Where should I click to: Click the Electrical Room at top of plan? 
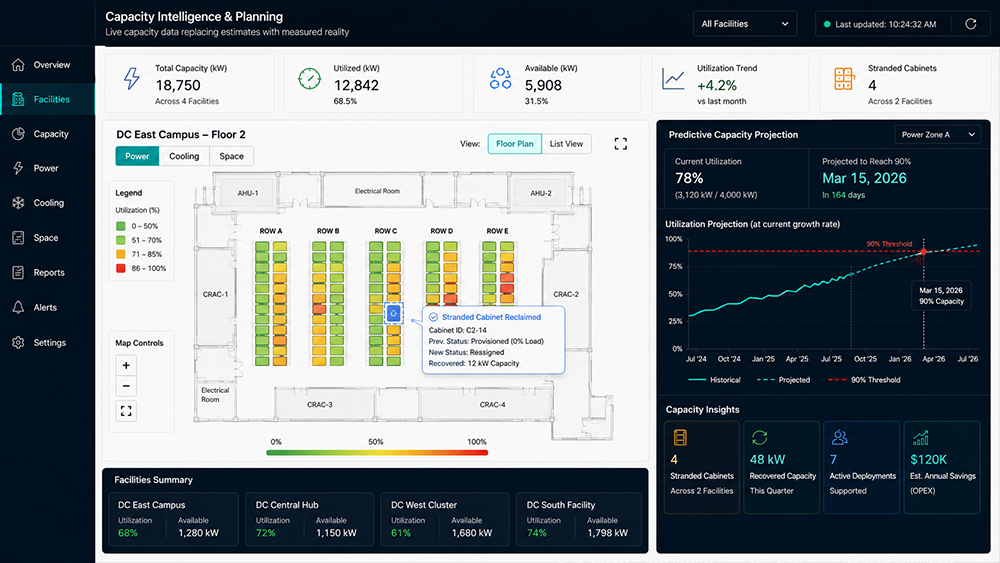pos(377,191)
